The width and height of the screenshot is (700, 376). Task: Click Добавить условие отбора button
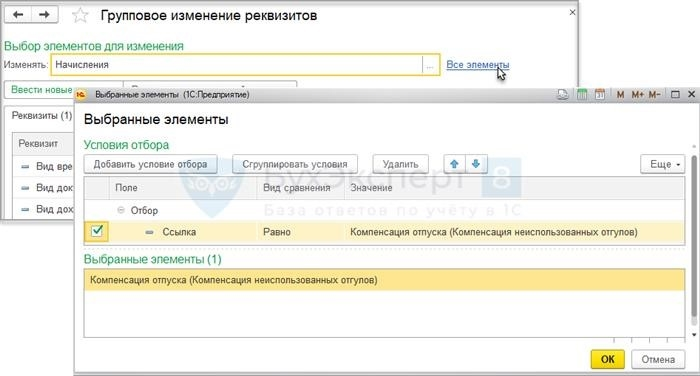150,164
